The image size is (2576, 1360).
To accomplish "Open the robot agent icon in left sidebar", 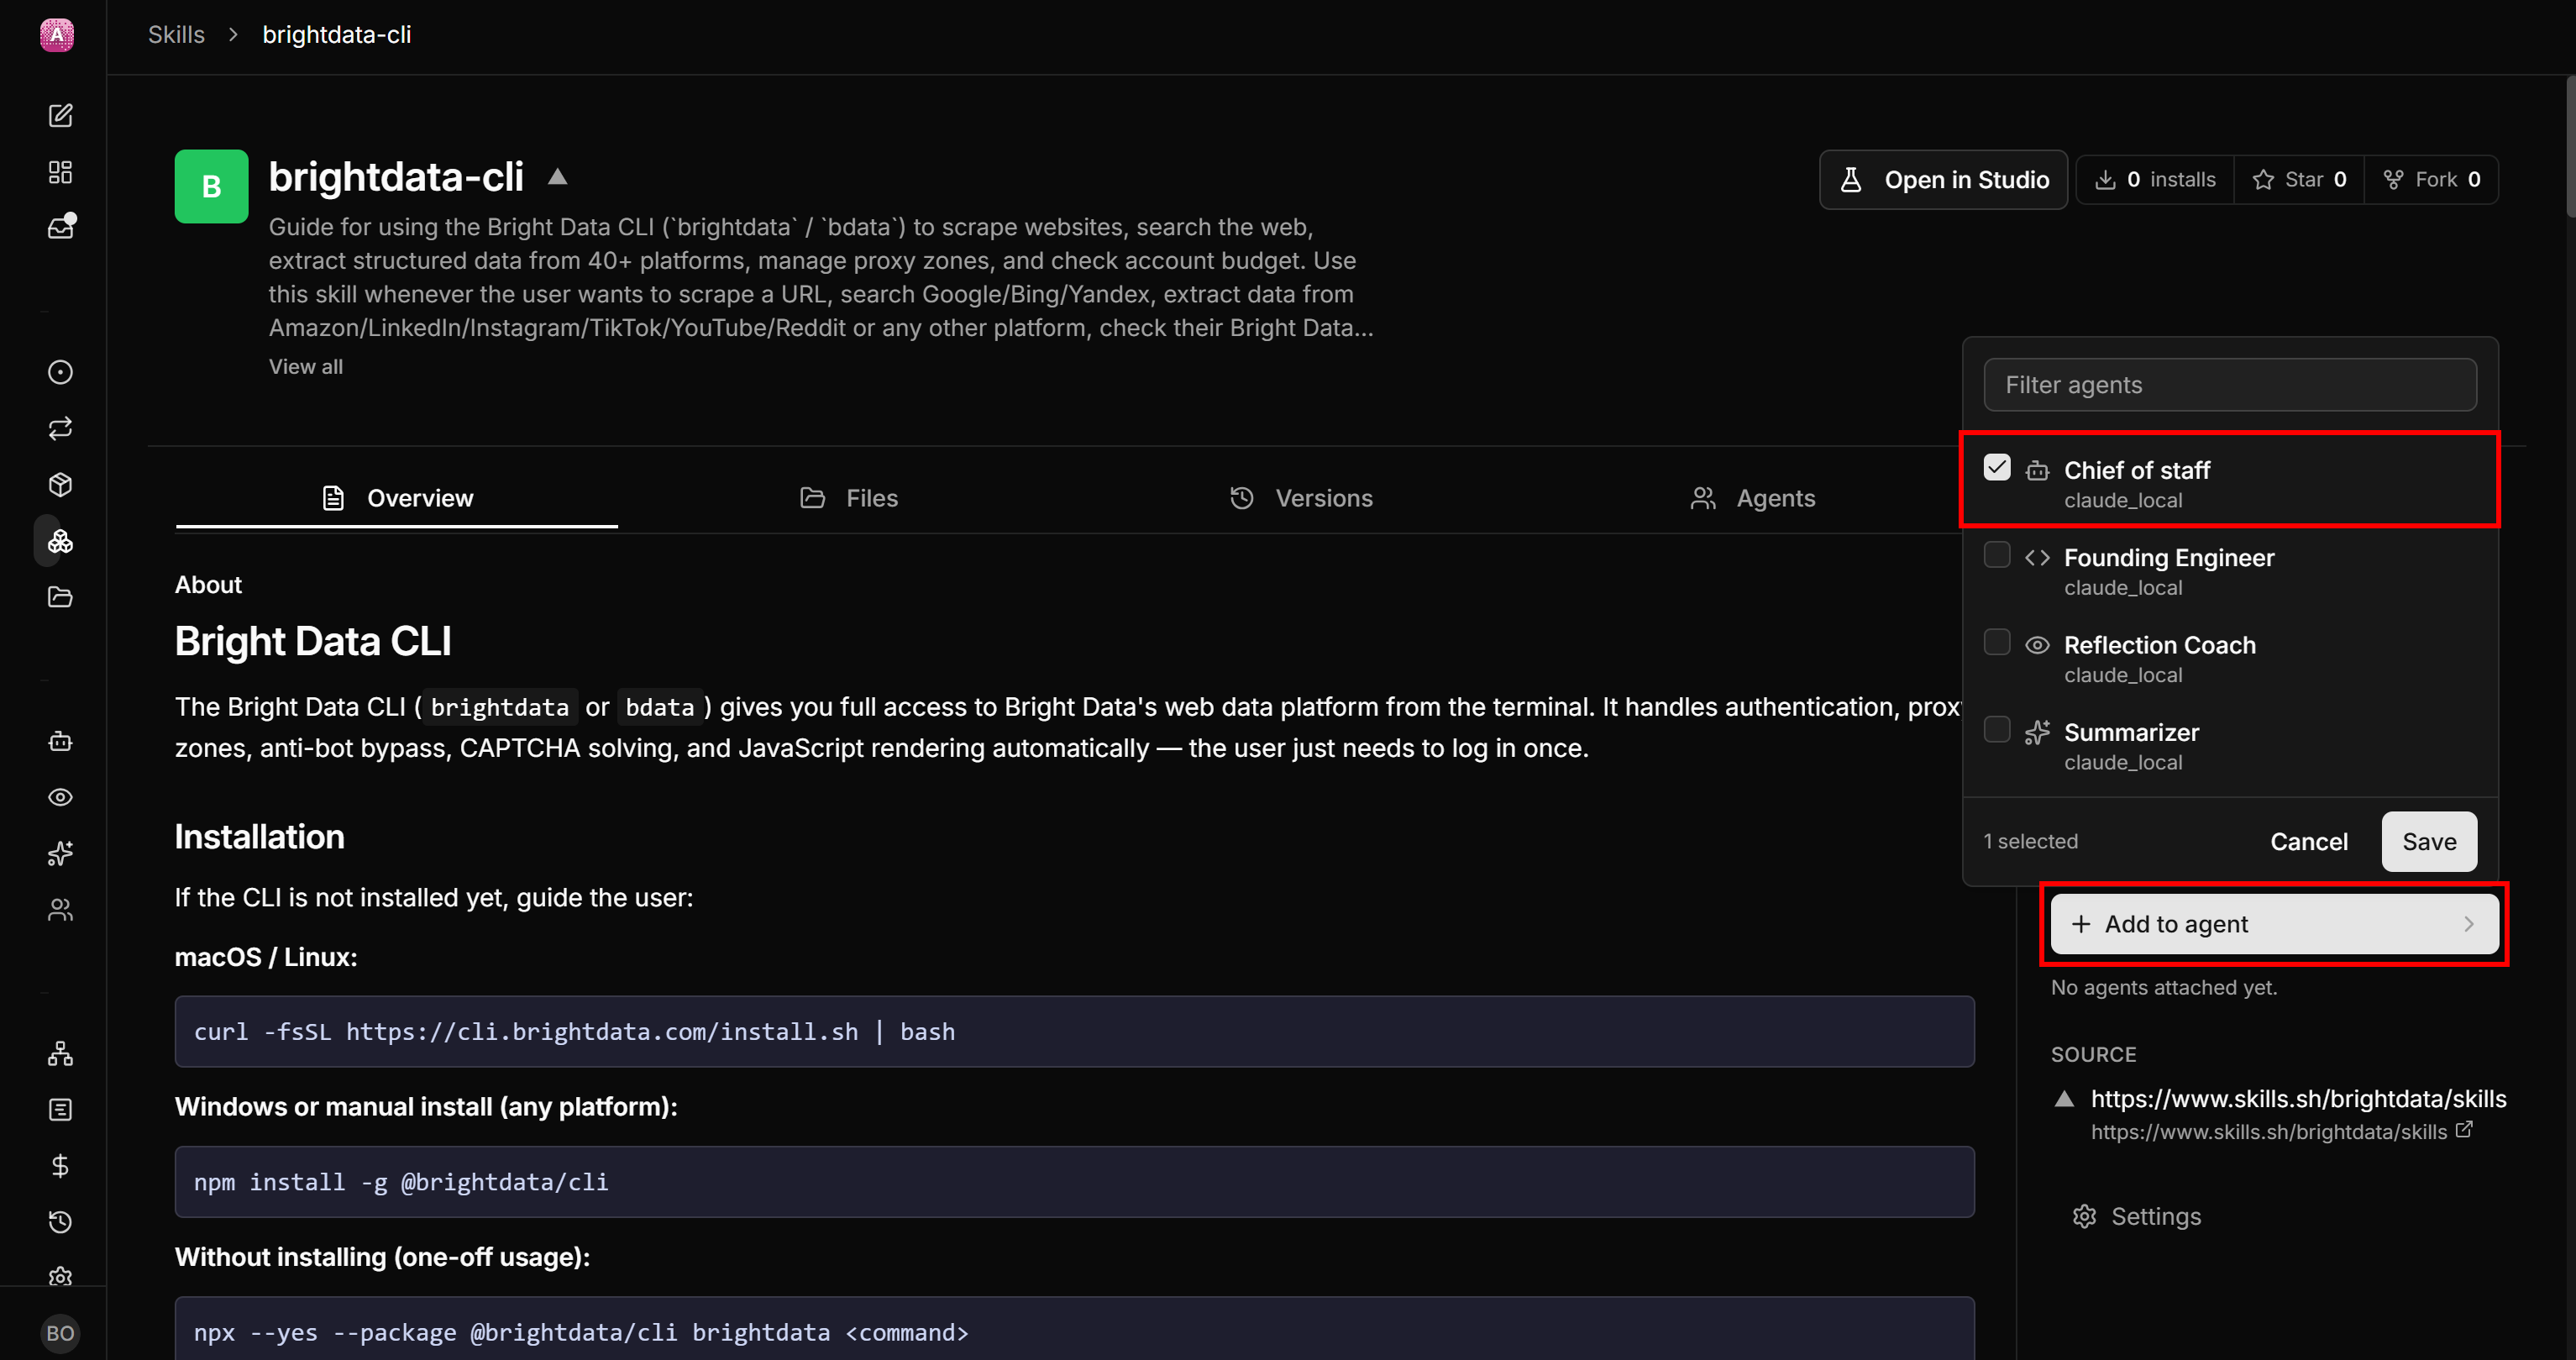I will [x=60, y=741].
